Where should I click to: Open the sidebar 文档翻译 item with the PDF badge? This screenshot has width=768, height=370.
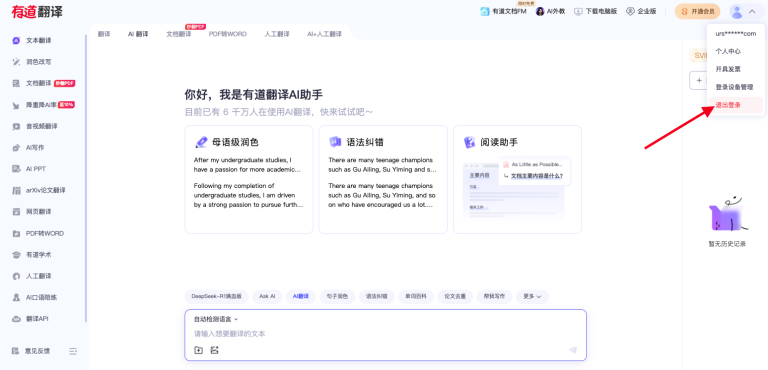pos(44,83)
